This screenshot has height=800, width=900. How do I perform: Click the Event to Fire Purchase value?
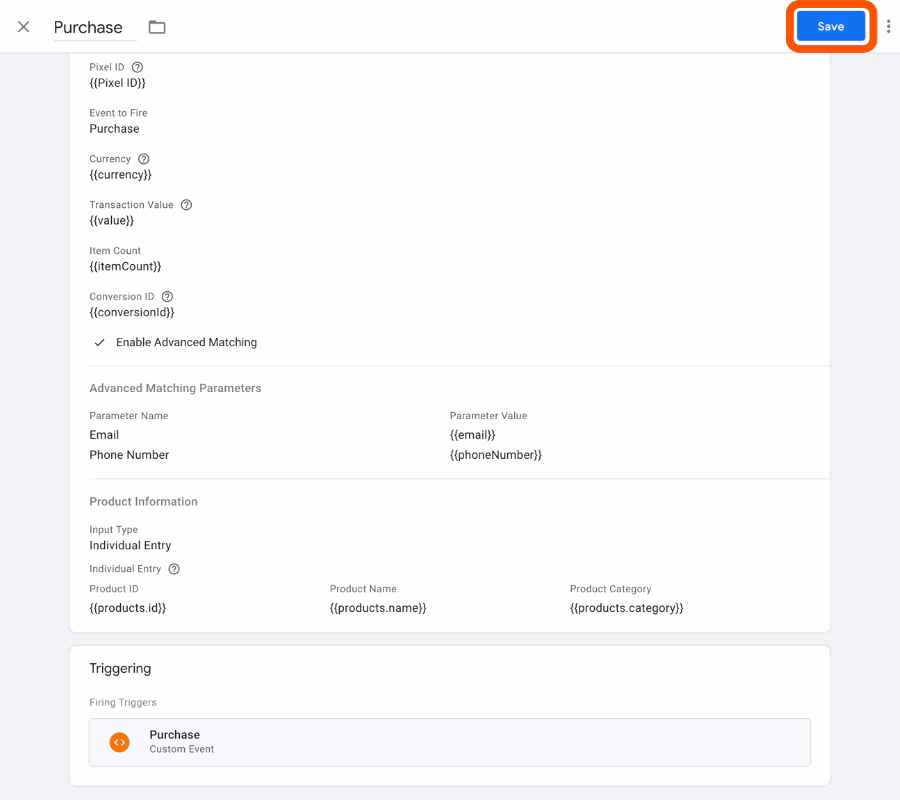[x=114, y=129]
